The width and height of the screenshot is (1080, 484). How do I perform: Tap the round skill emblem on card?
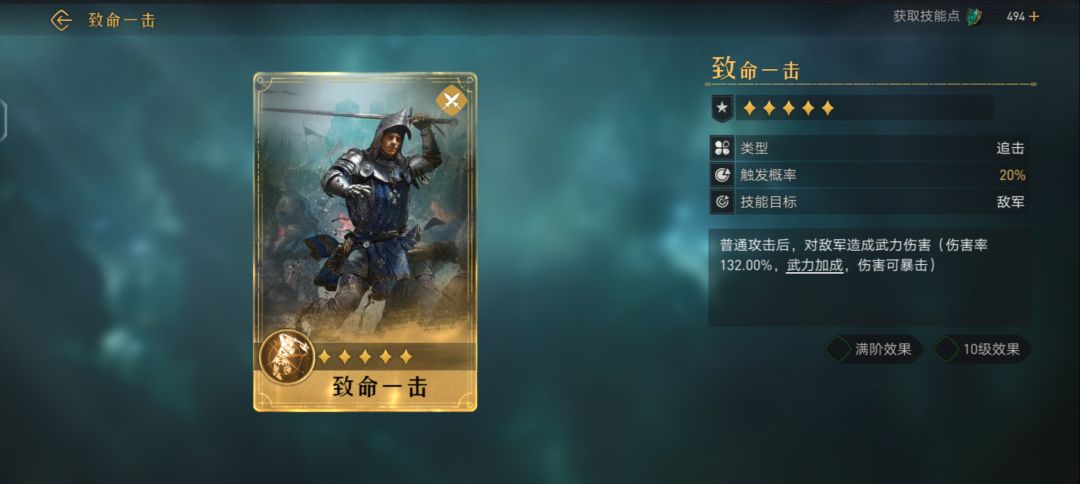[x=287, y=357]
